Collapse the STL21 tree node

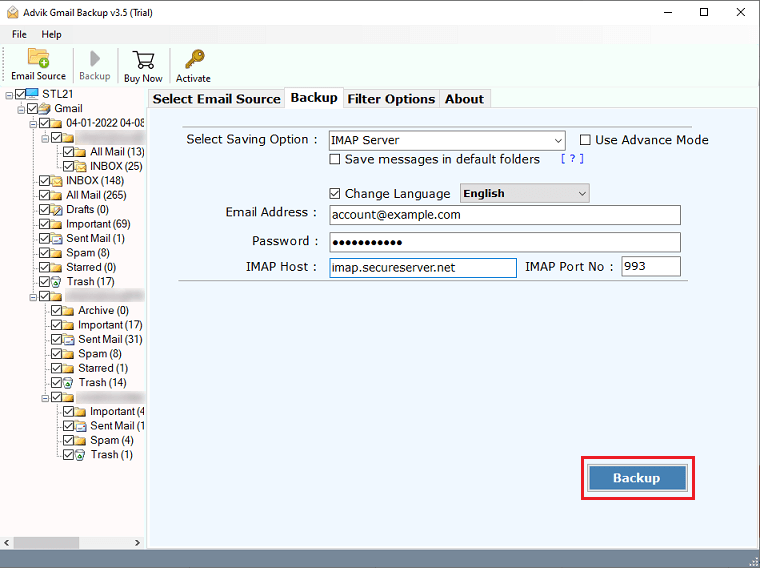click(x=9, y=95)
